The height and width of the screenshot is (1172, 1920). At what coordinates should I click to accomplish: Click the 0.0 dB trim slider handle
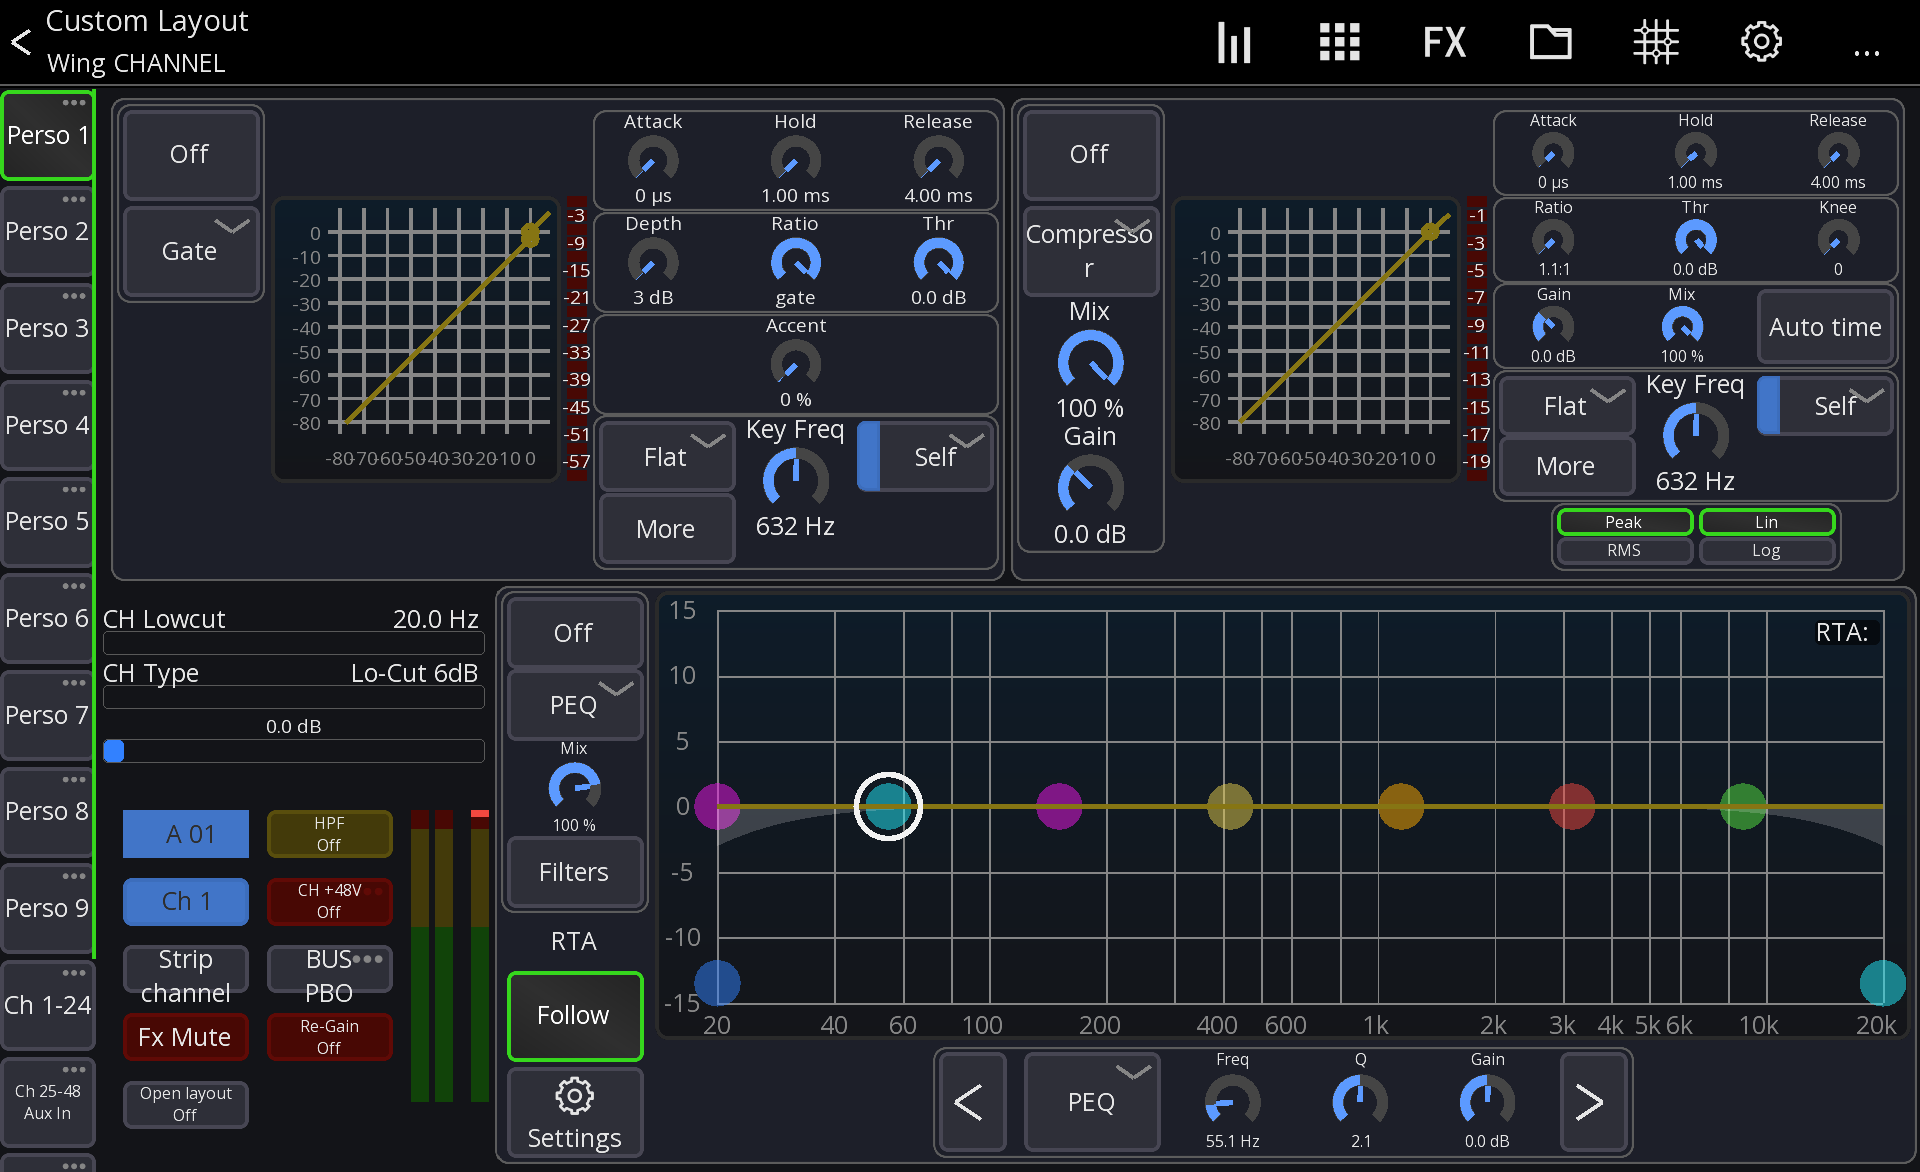point(114,750)
